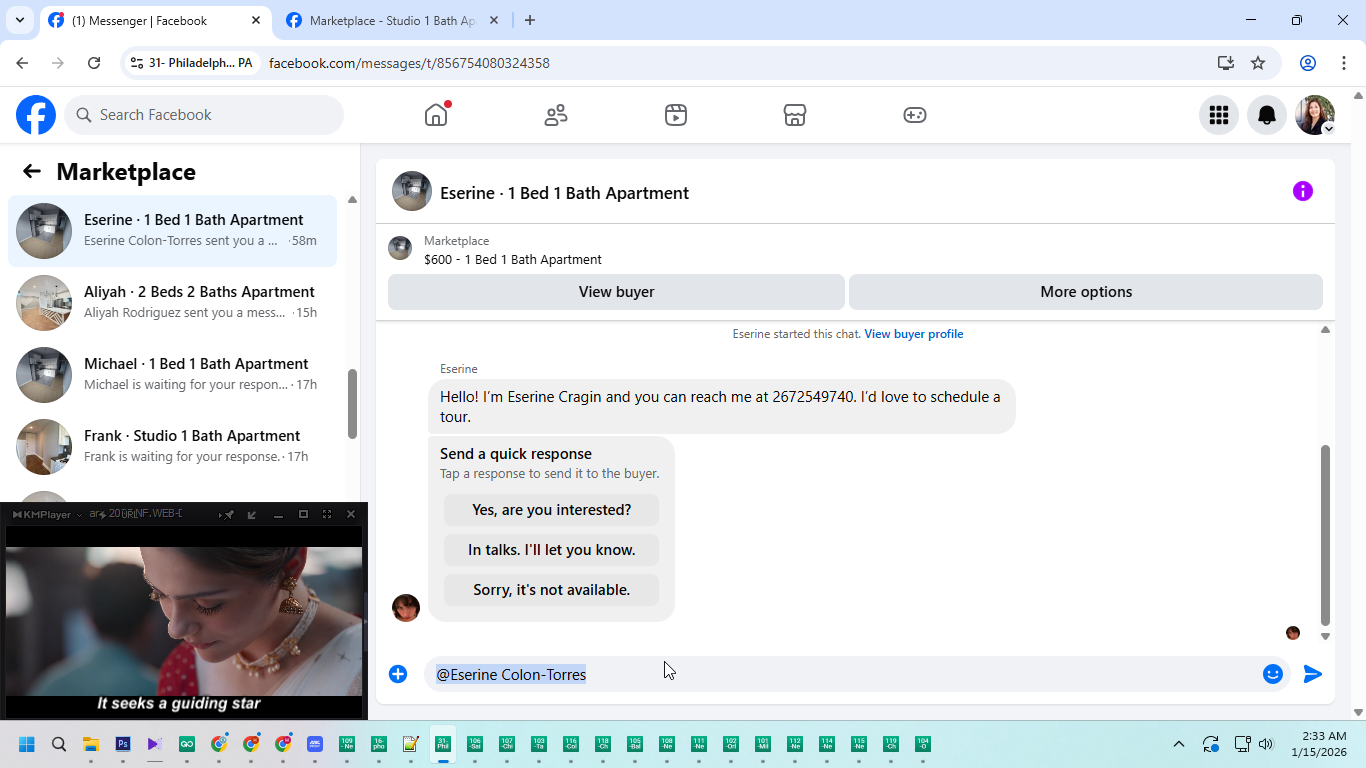Click the taskbar volume icon
Viewport: 1366px width, 768px height.
click(x=1266, y=744)
